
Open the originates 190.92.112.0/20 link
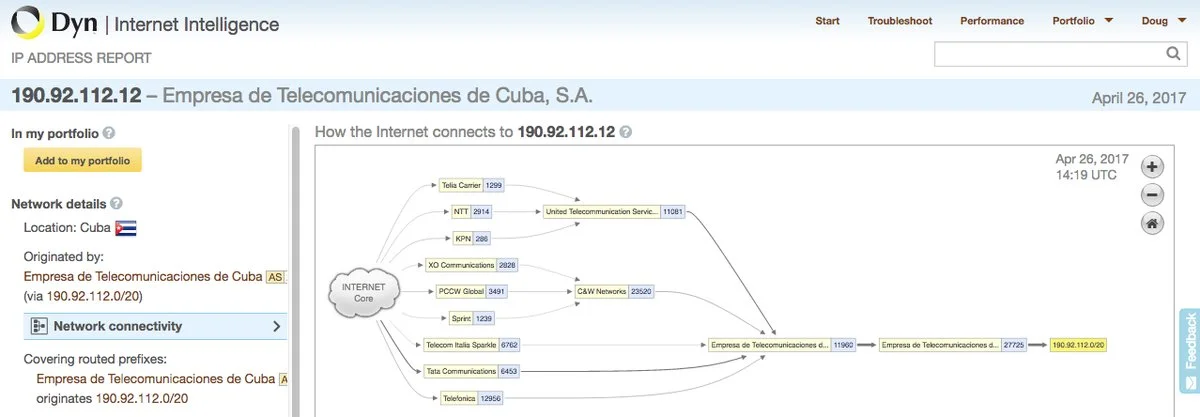coord(142,398)
